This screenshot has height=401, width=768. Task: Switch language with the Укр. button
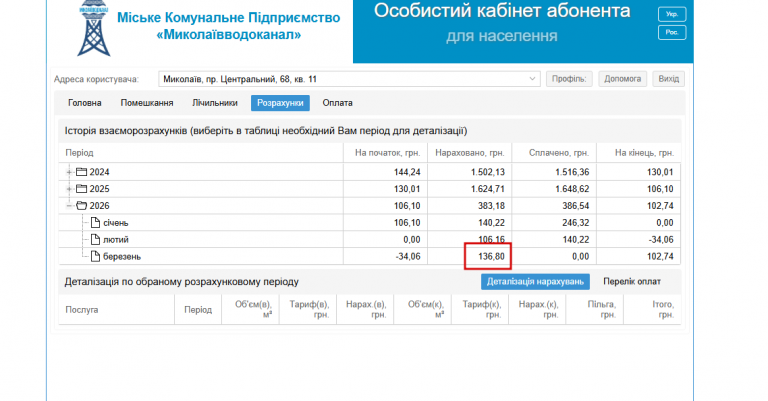tap(672, 14)
